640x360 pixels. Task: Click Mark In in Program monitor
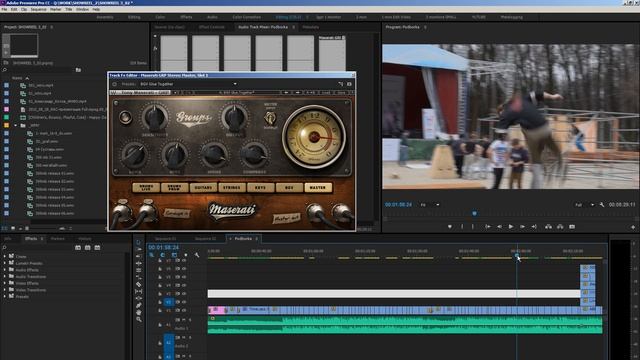pos(462,227)
